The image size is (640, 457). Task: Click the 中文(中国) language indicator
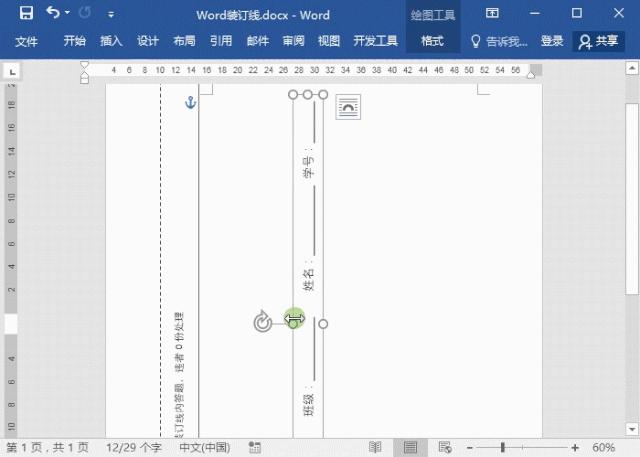tap(204, 448)
